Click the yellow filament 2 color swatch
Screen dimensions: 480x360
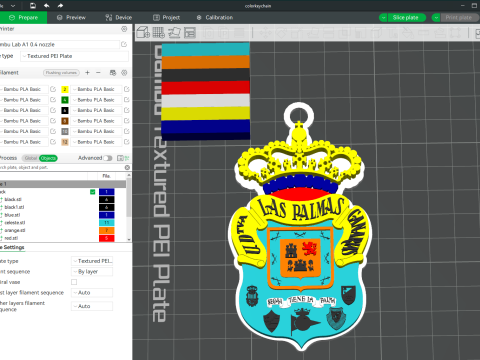(65, 89)
